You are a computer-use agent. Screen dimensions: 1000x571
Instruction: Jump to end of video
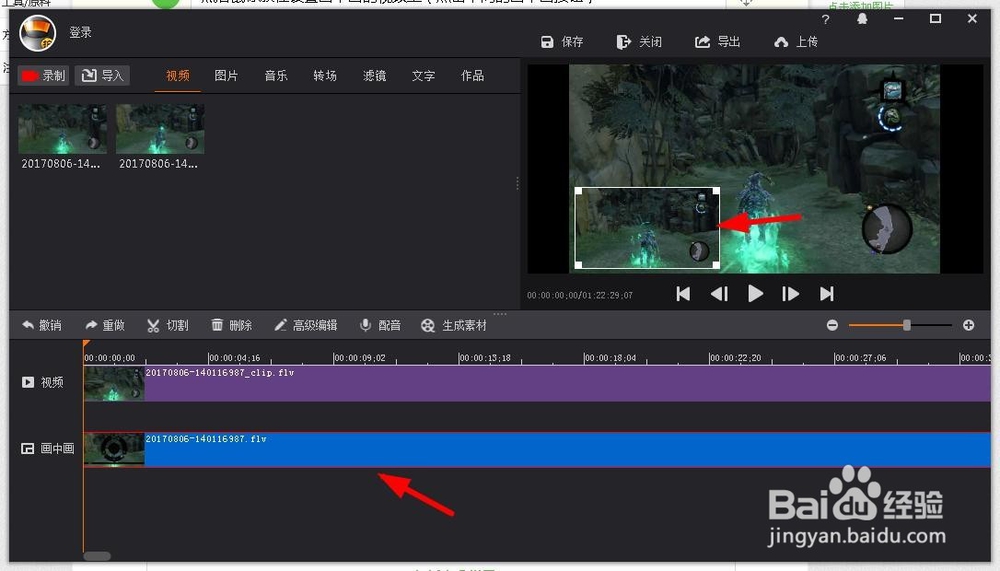coord(827,294)
